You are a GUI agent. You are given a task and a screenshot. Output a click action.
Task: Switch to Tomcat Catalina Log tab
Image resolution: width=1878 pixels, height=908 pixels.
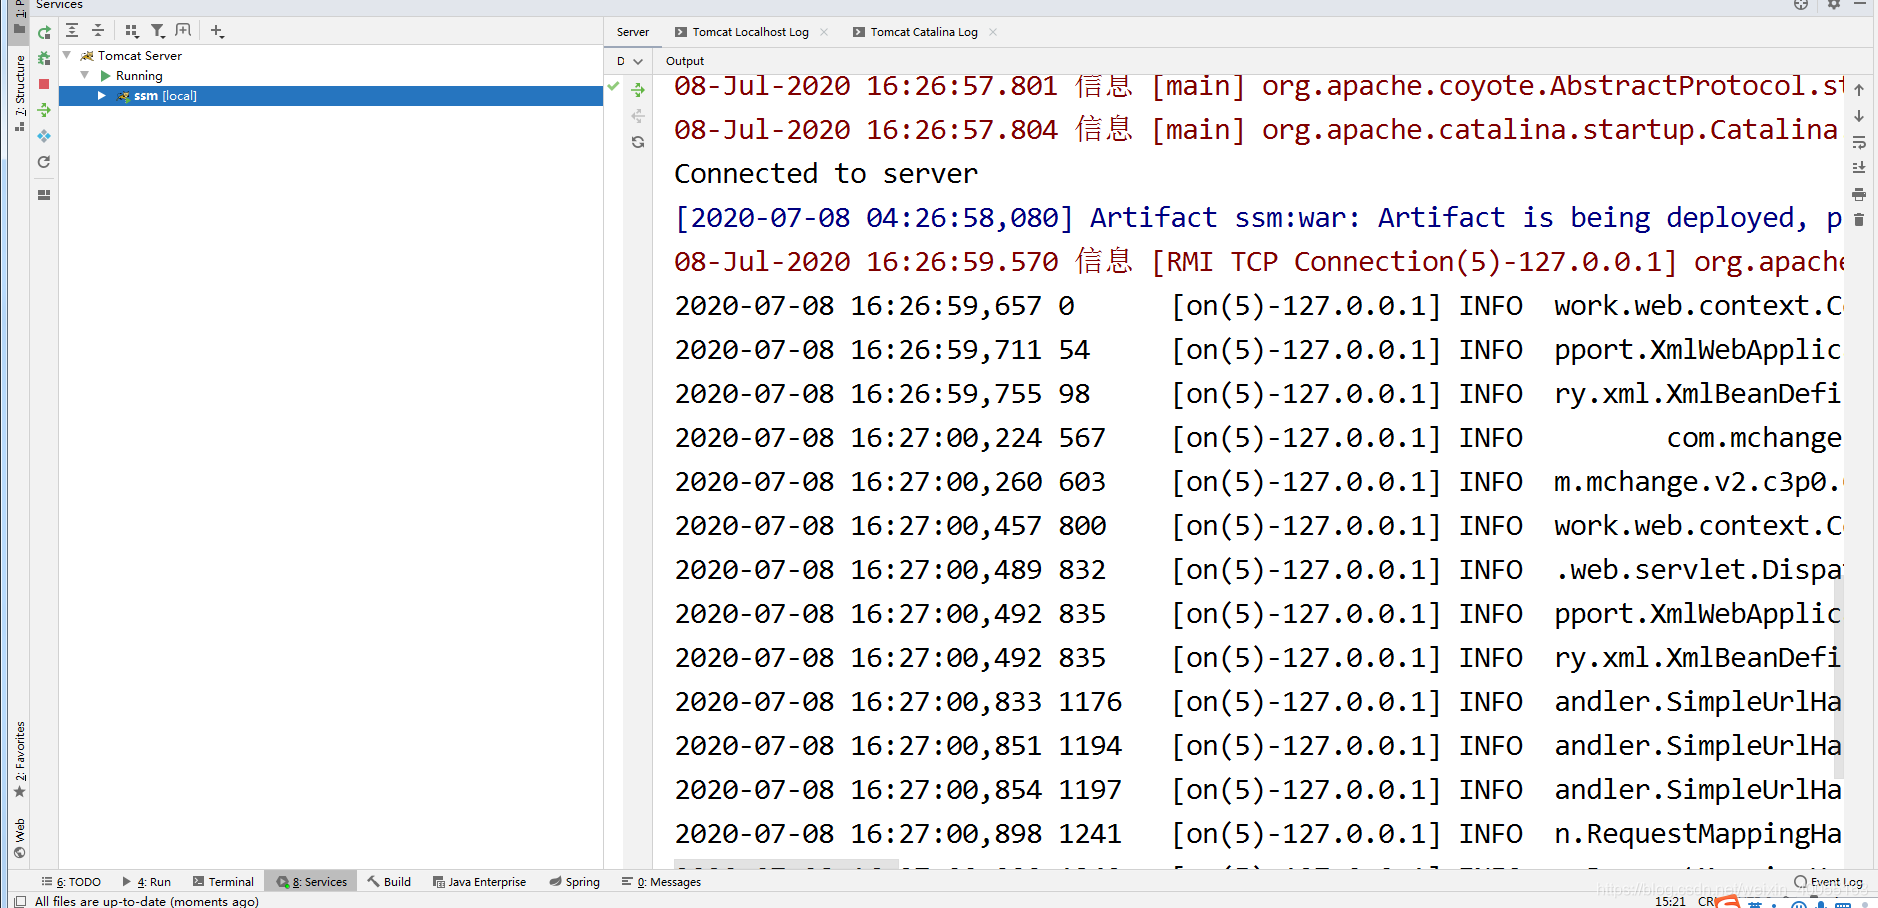coord(924,32)
